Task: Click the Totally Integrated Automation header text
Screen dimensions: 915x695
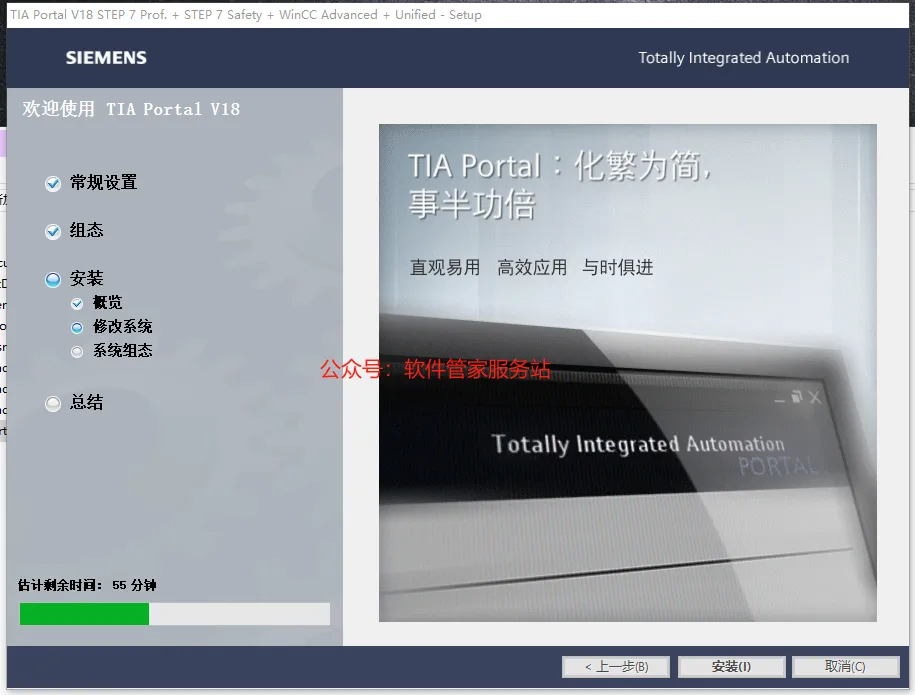Action: 743,58
